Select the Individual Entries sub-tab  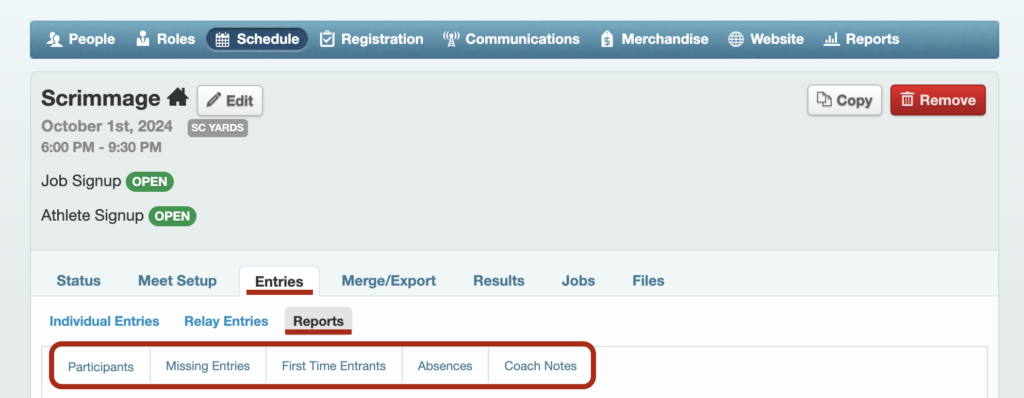104,322
